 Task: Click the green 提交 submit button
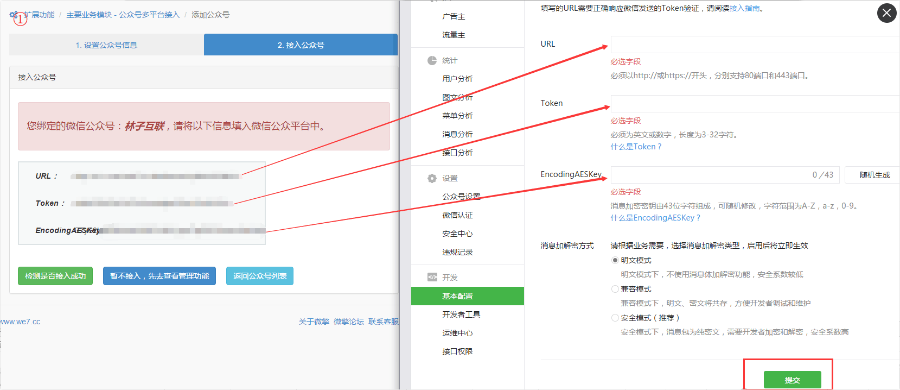792,380
